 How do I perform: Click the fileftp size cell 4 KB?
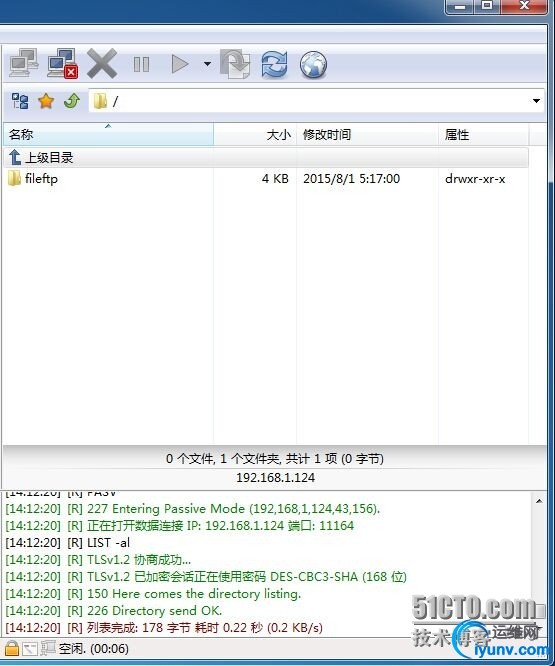click(275, 178)
